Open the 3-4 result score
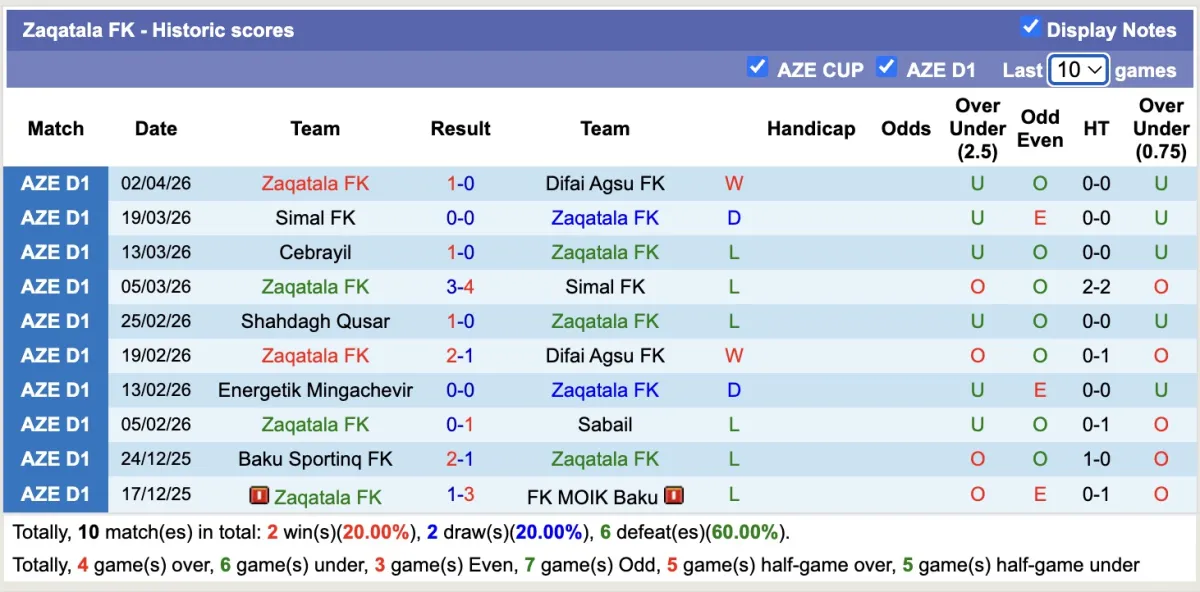 (x=460, y=287)
